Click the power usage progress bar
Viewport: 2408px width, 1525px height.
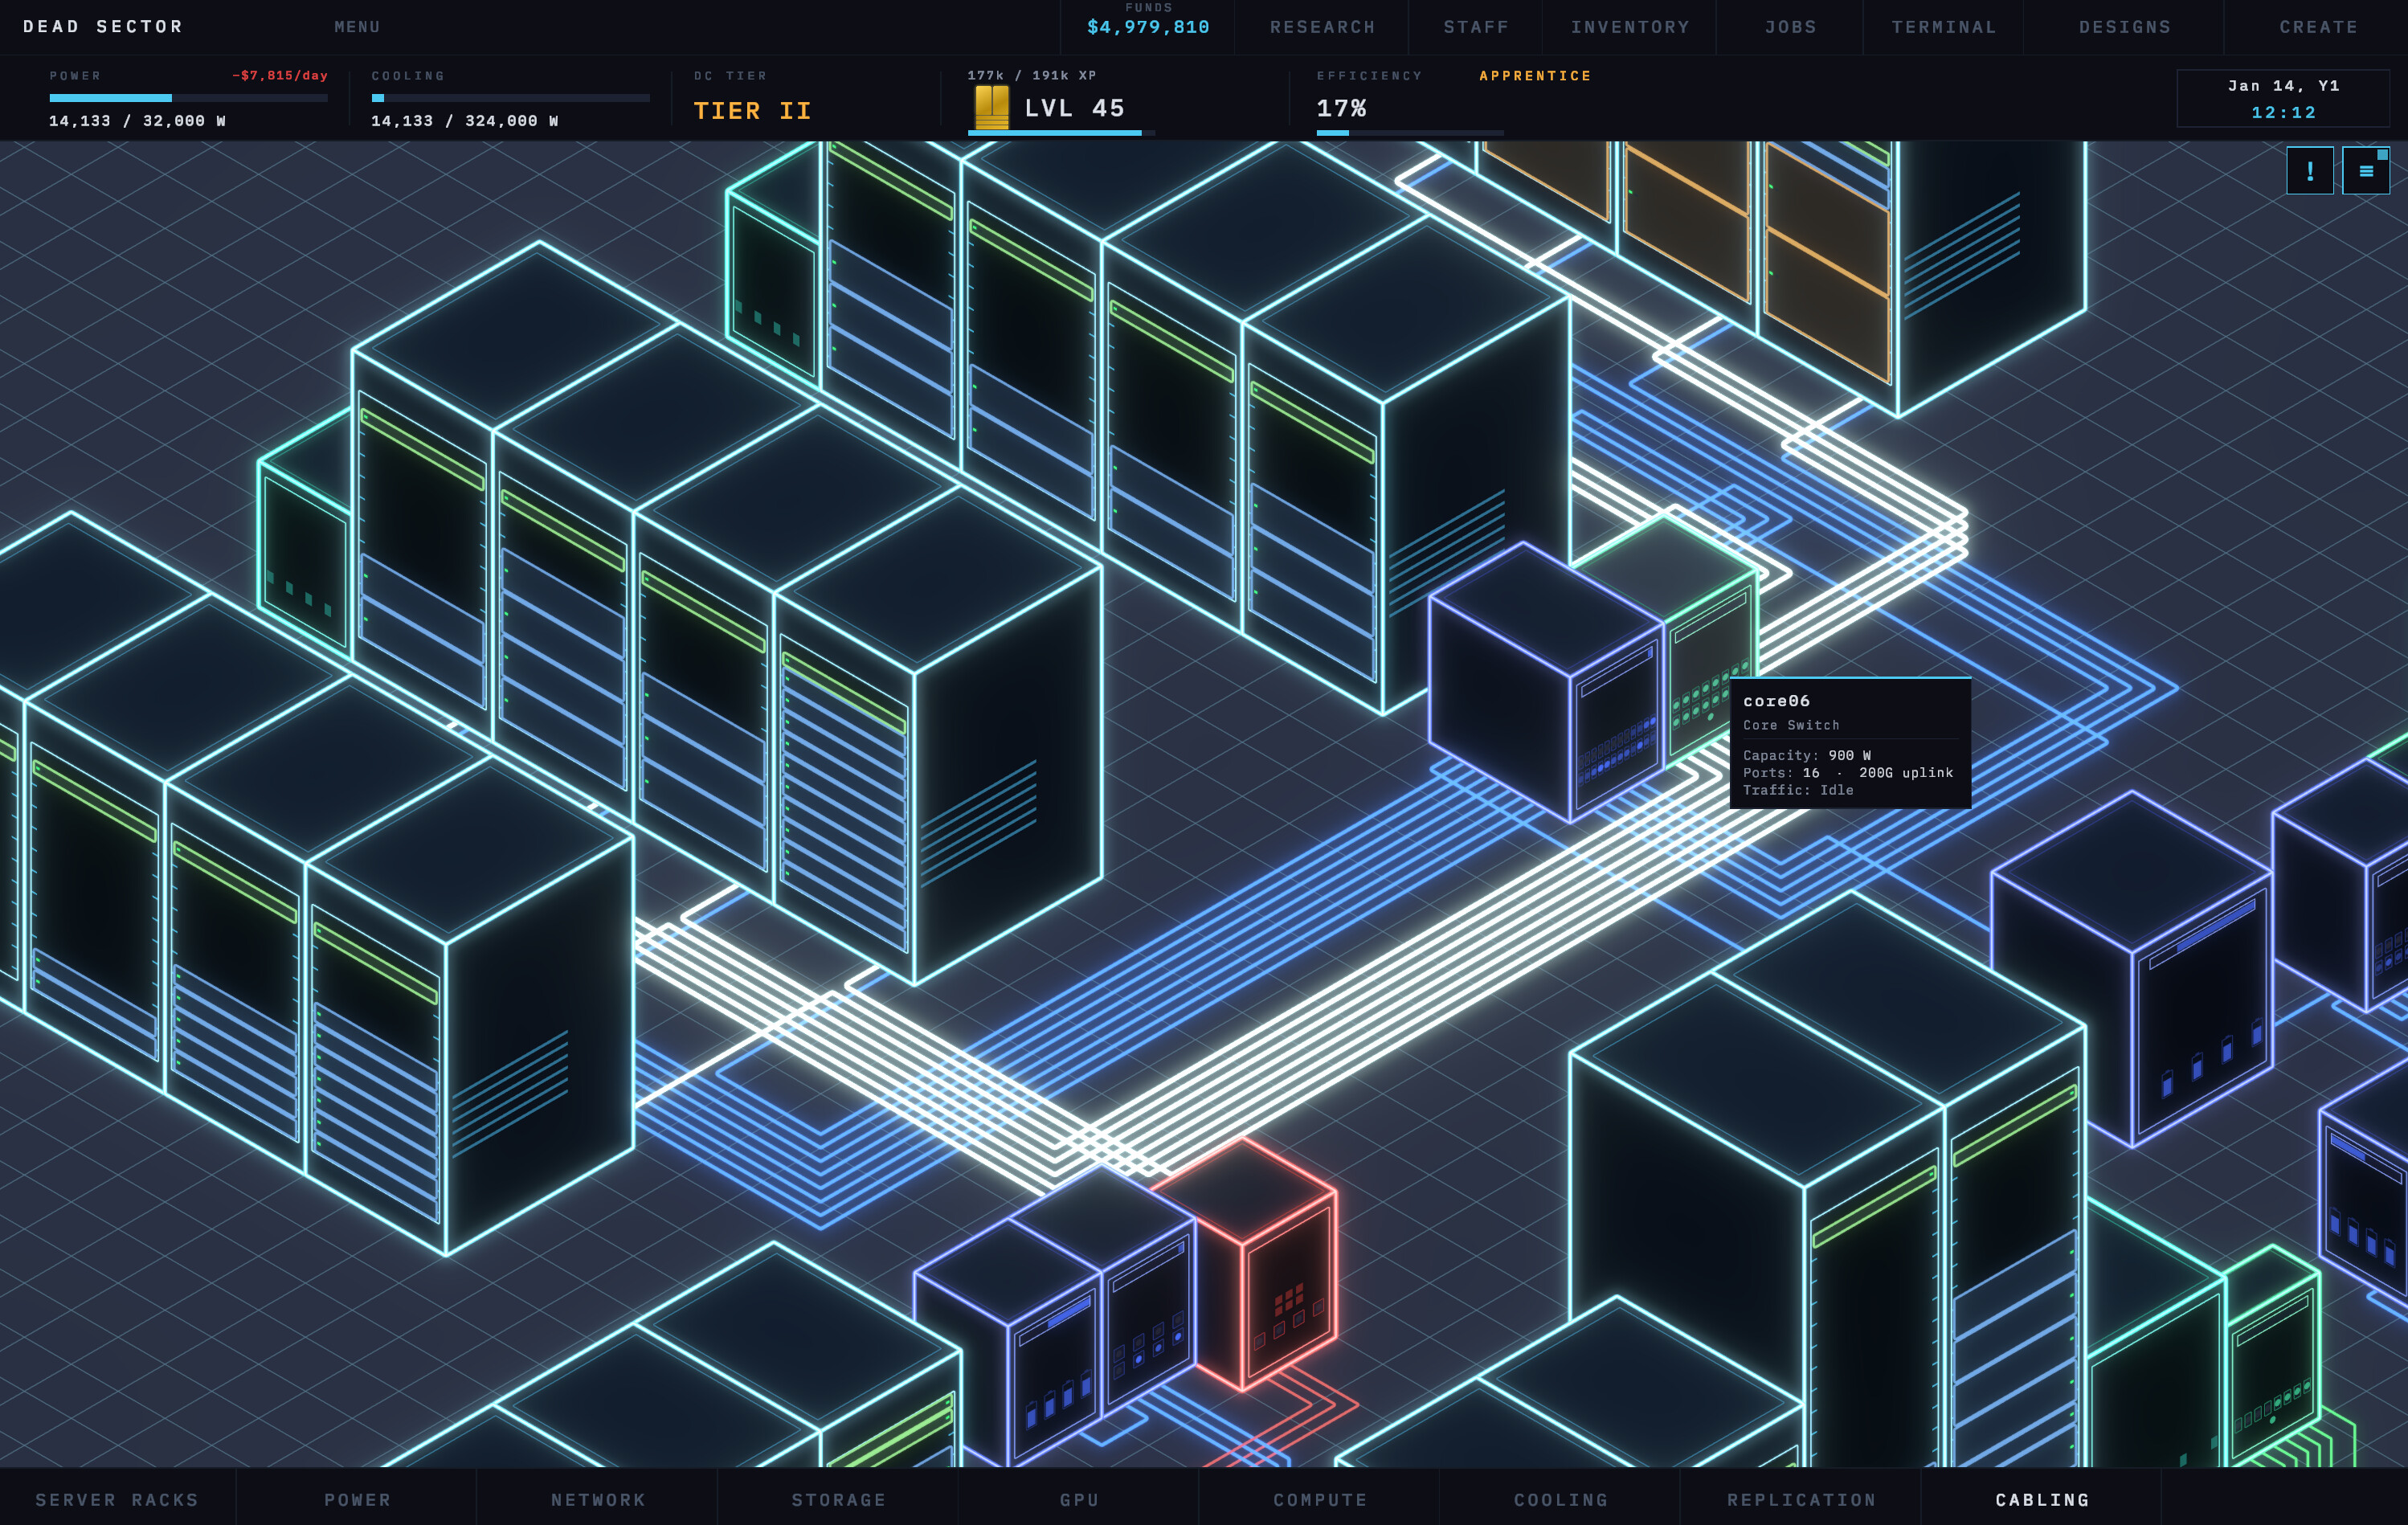click(x=189, y=98)
